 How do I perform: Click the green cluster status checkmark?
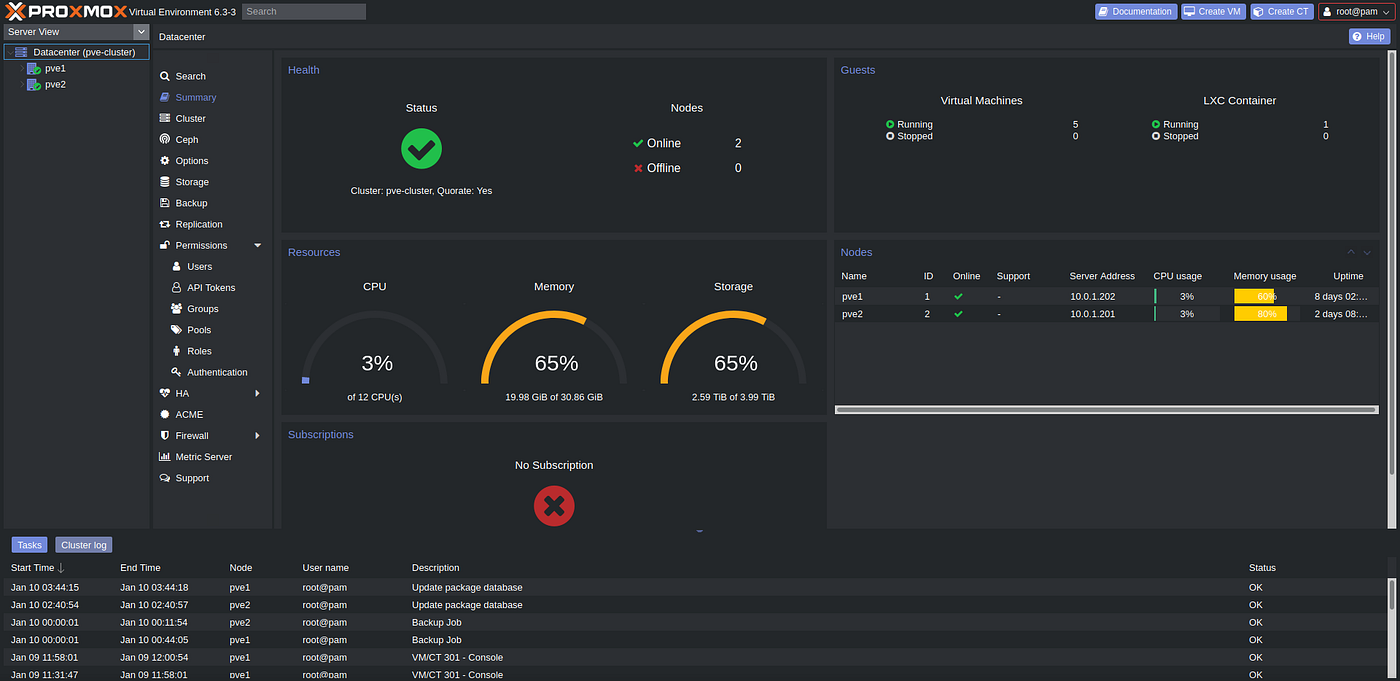click(421, 149)
